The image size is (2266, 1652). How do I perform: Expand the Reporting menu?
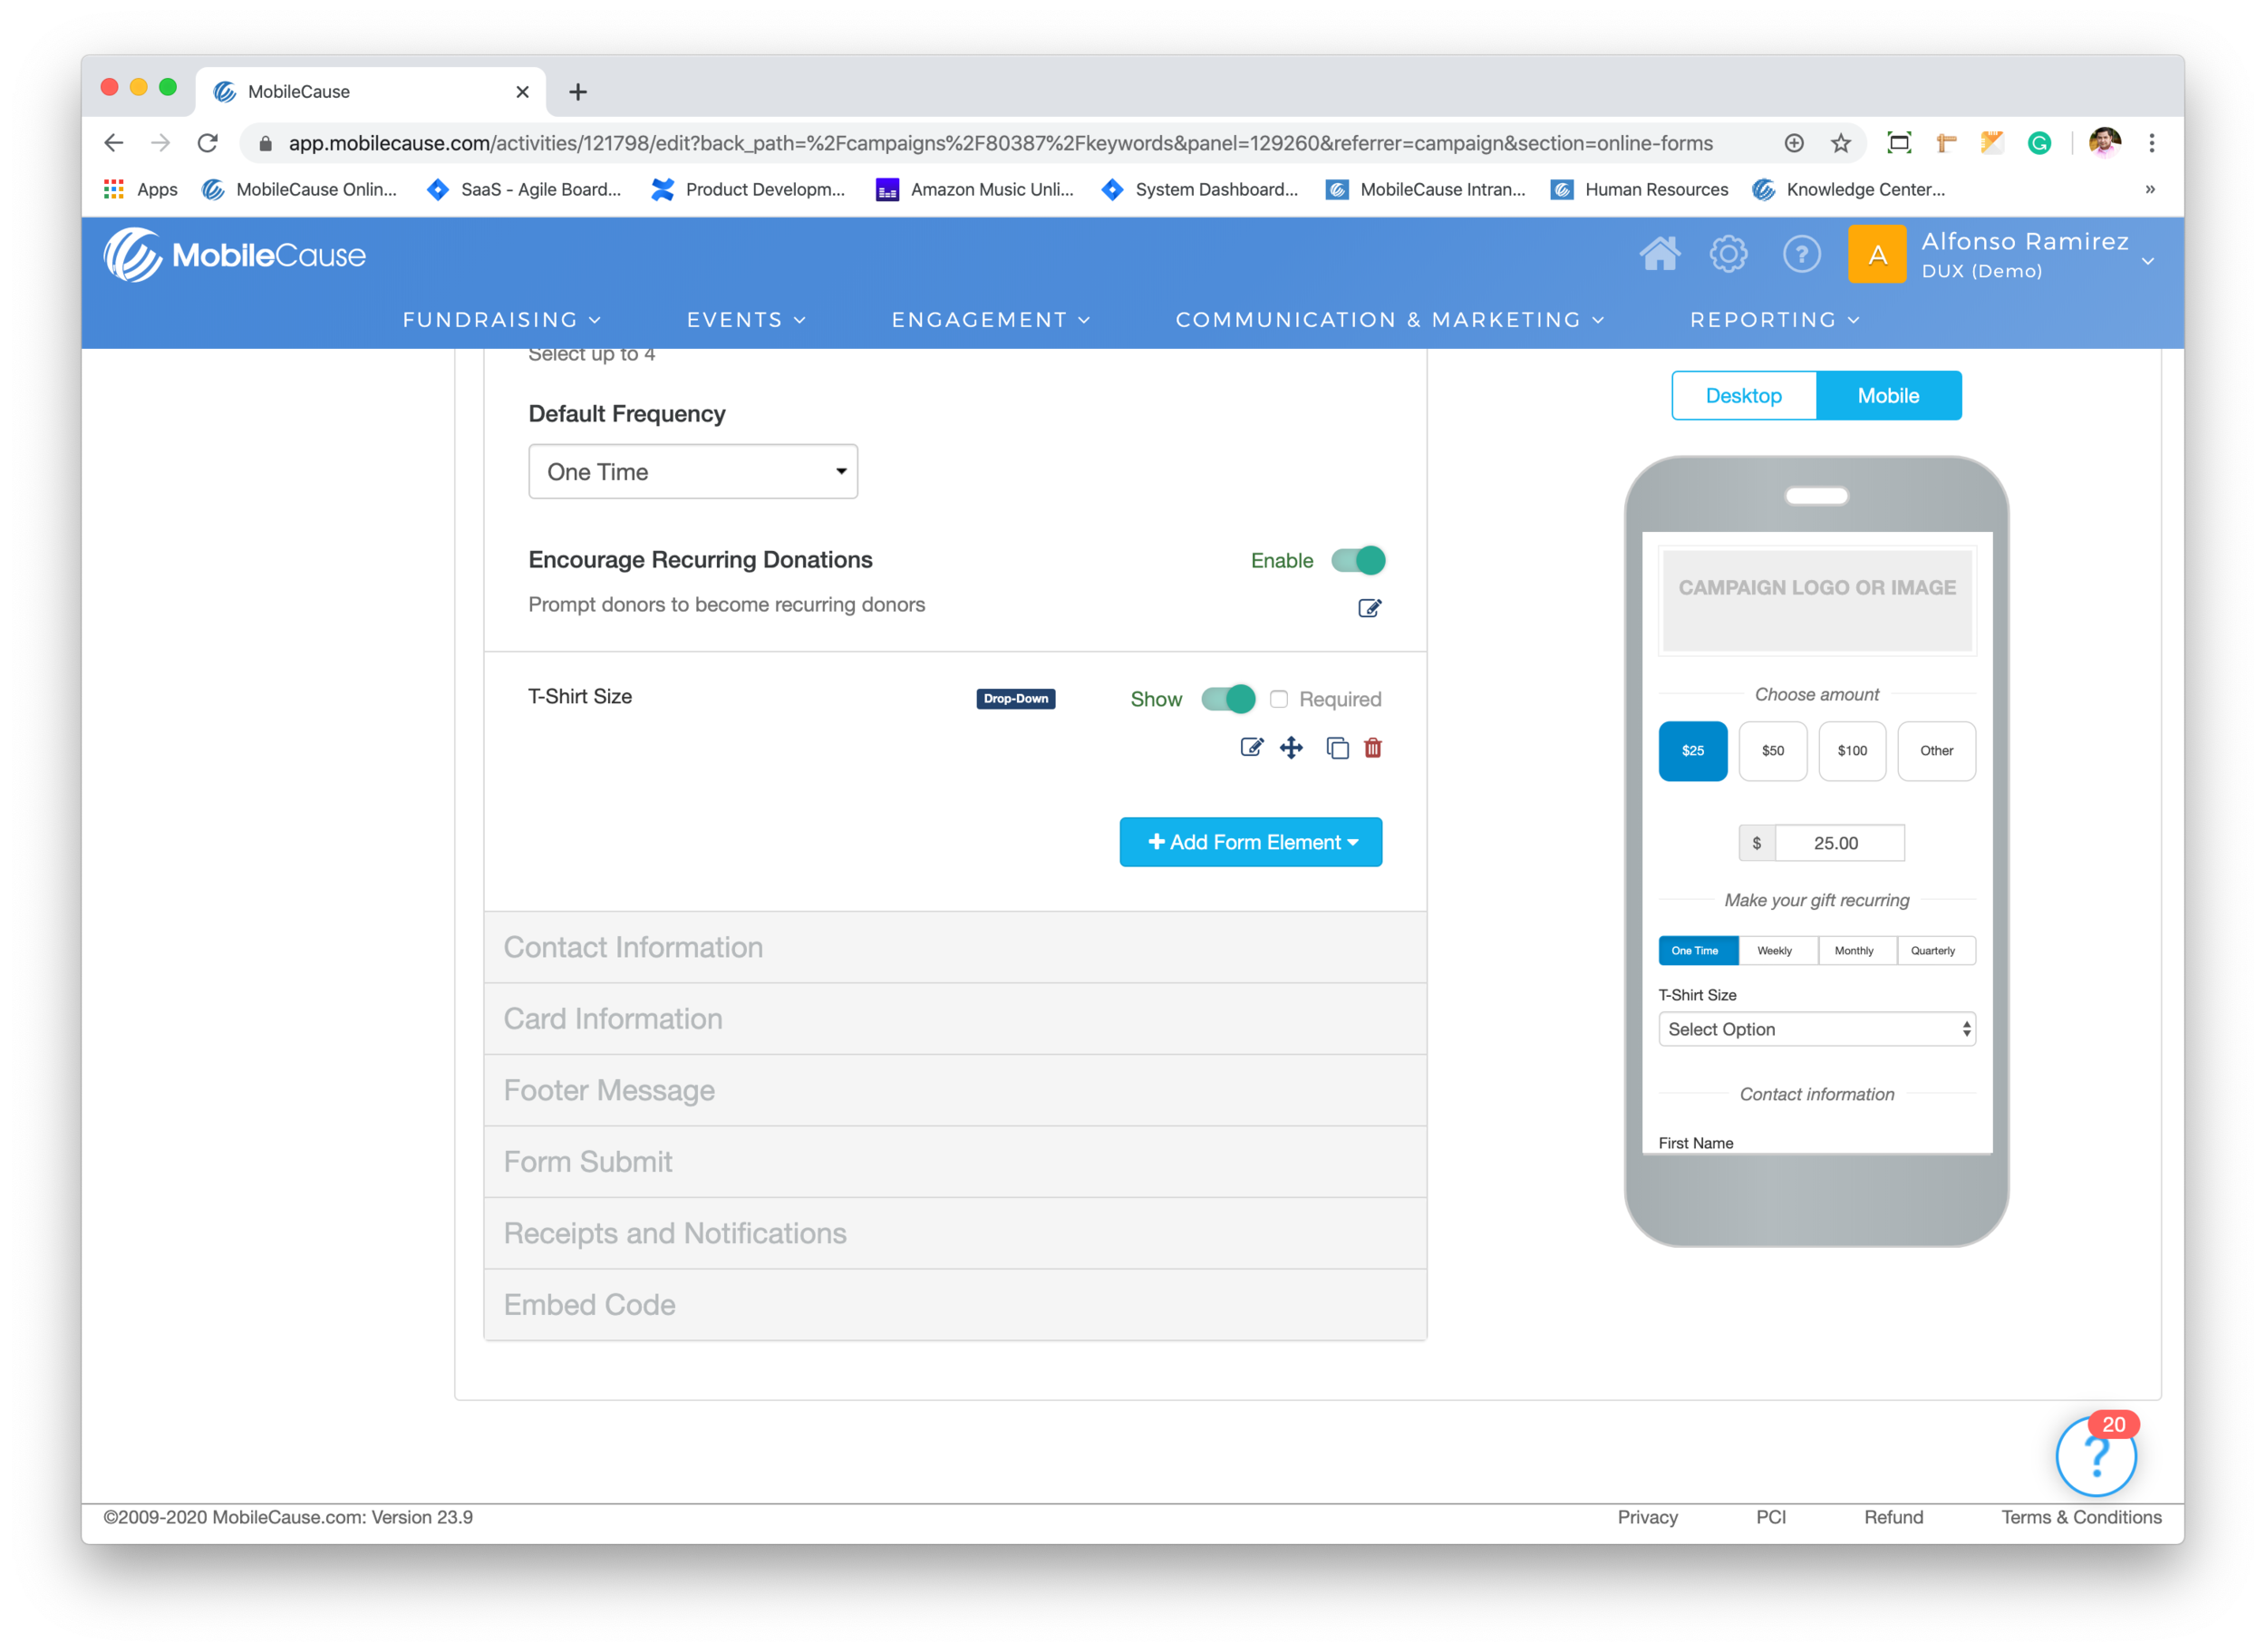(1774, 319)
